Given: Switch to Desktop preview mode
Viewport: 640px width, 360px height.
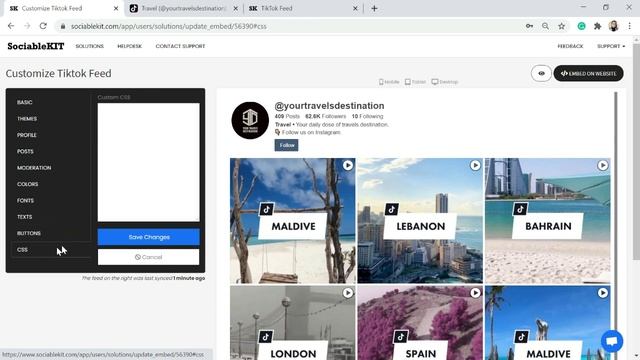Looking at the screenshot, I should click(x=445, y=82).
